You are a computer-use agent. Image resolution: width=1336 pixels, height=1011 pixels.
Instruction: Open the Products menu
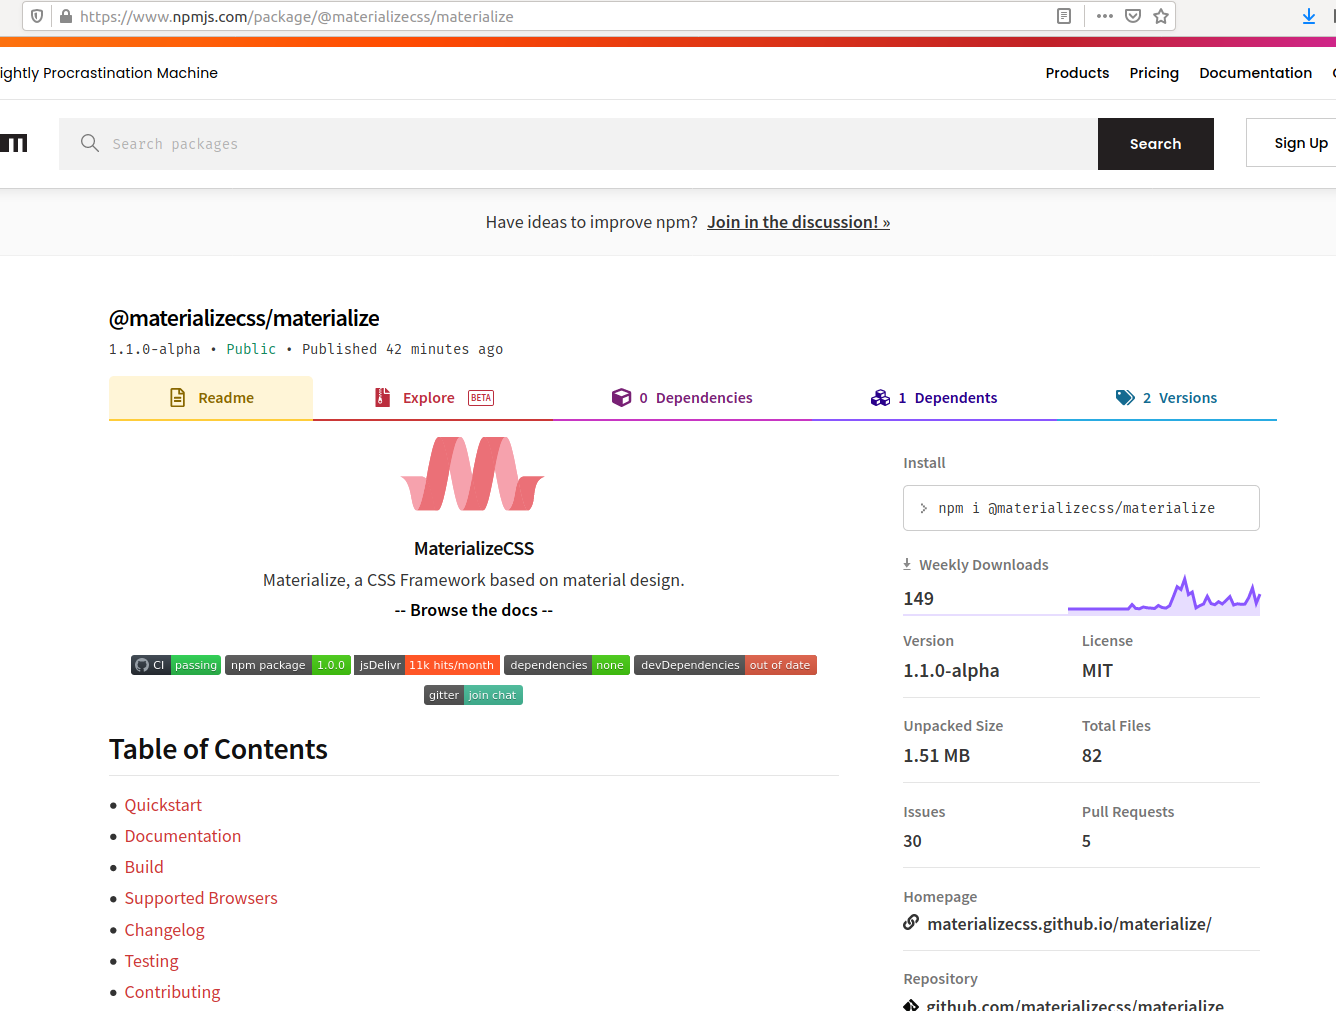pyautogui.click(x=1077, y=73)
